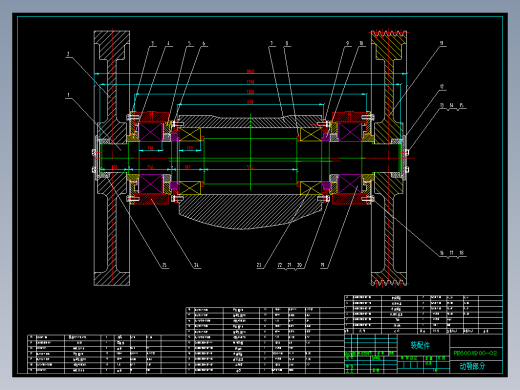The width and height of the screenshot is (520, 390).
Task: Select part balloon number 9
Action: tap(348, 43)
